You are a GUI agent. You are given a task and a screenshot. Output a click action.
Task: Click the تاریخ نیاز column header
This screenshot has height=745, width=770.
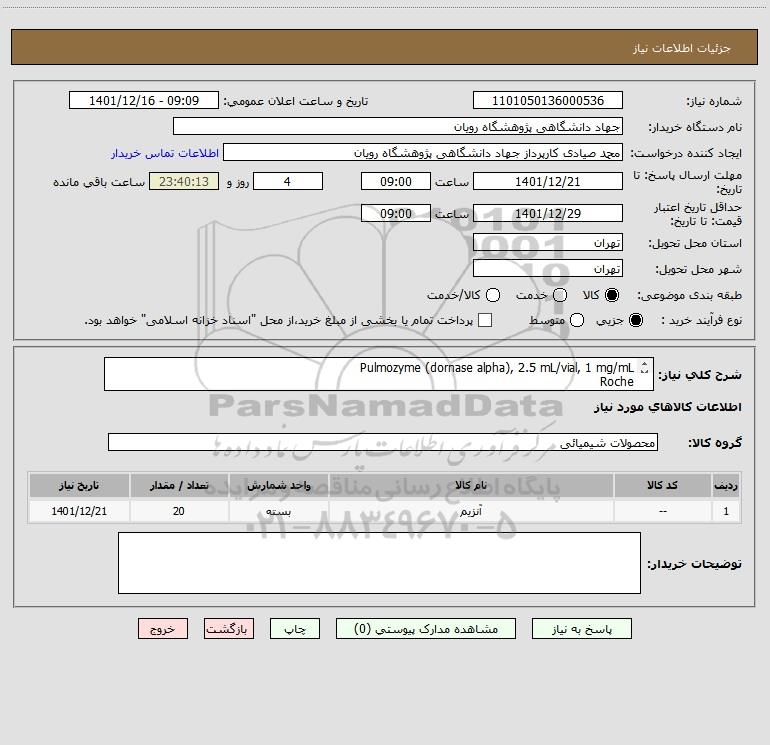pos(79,485)
